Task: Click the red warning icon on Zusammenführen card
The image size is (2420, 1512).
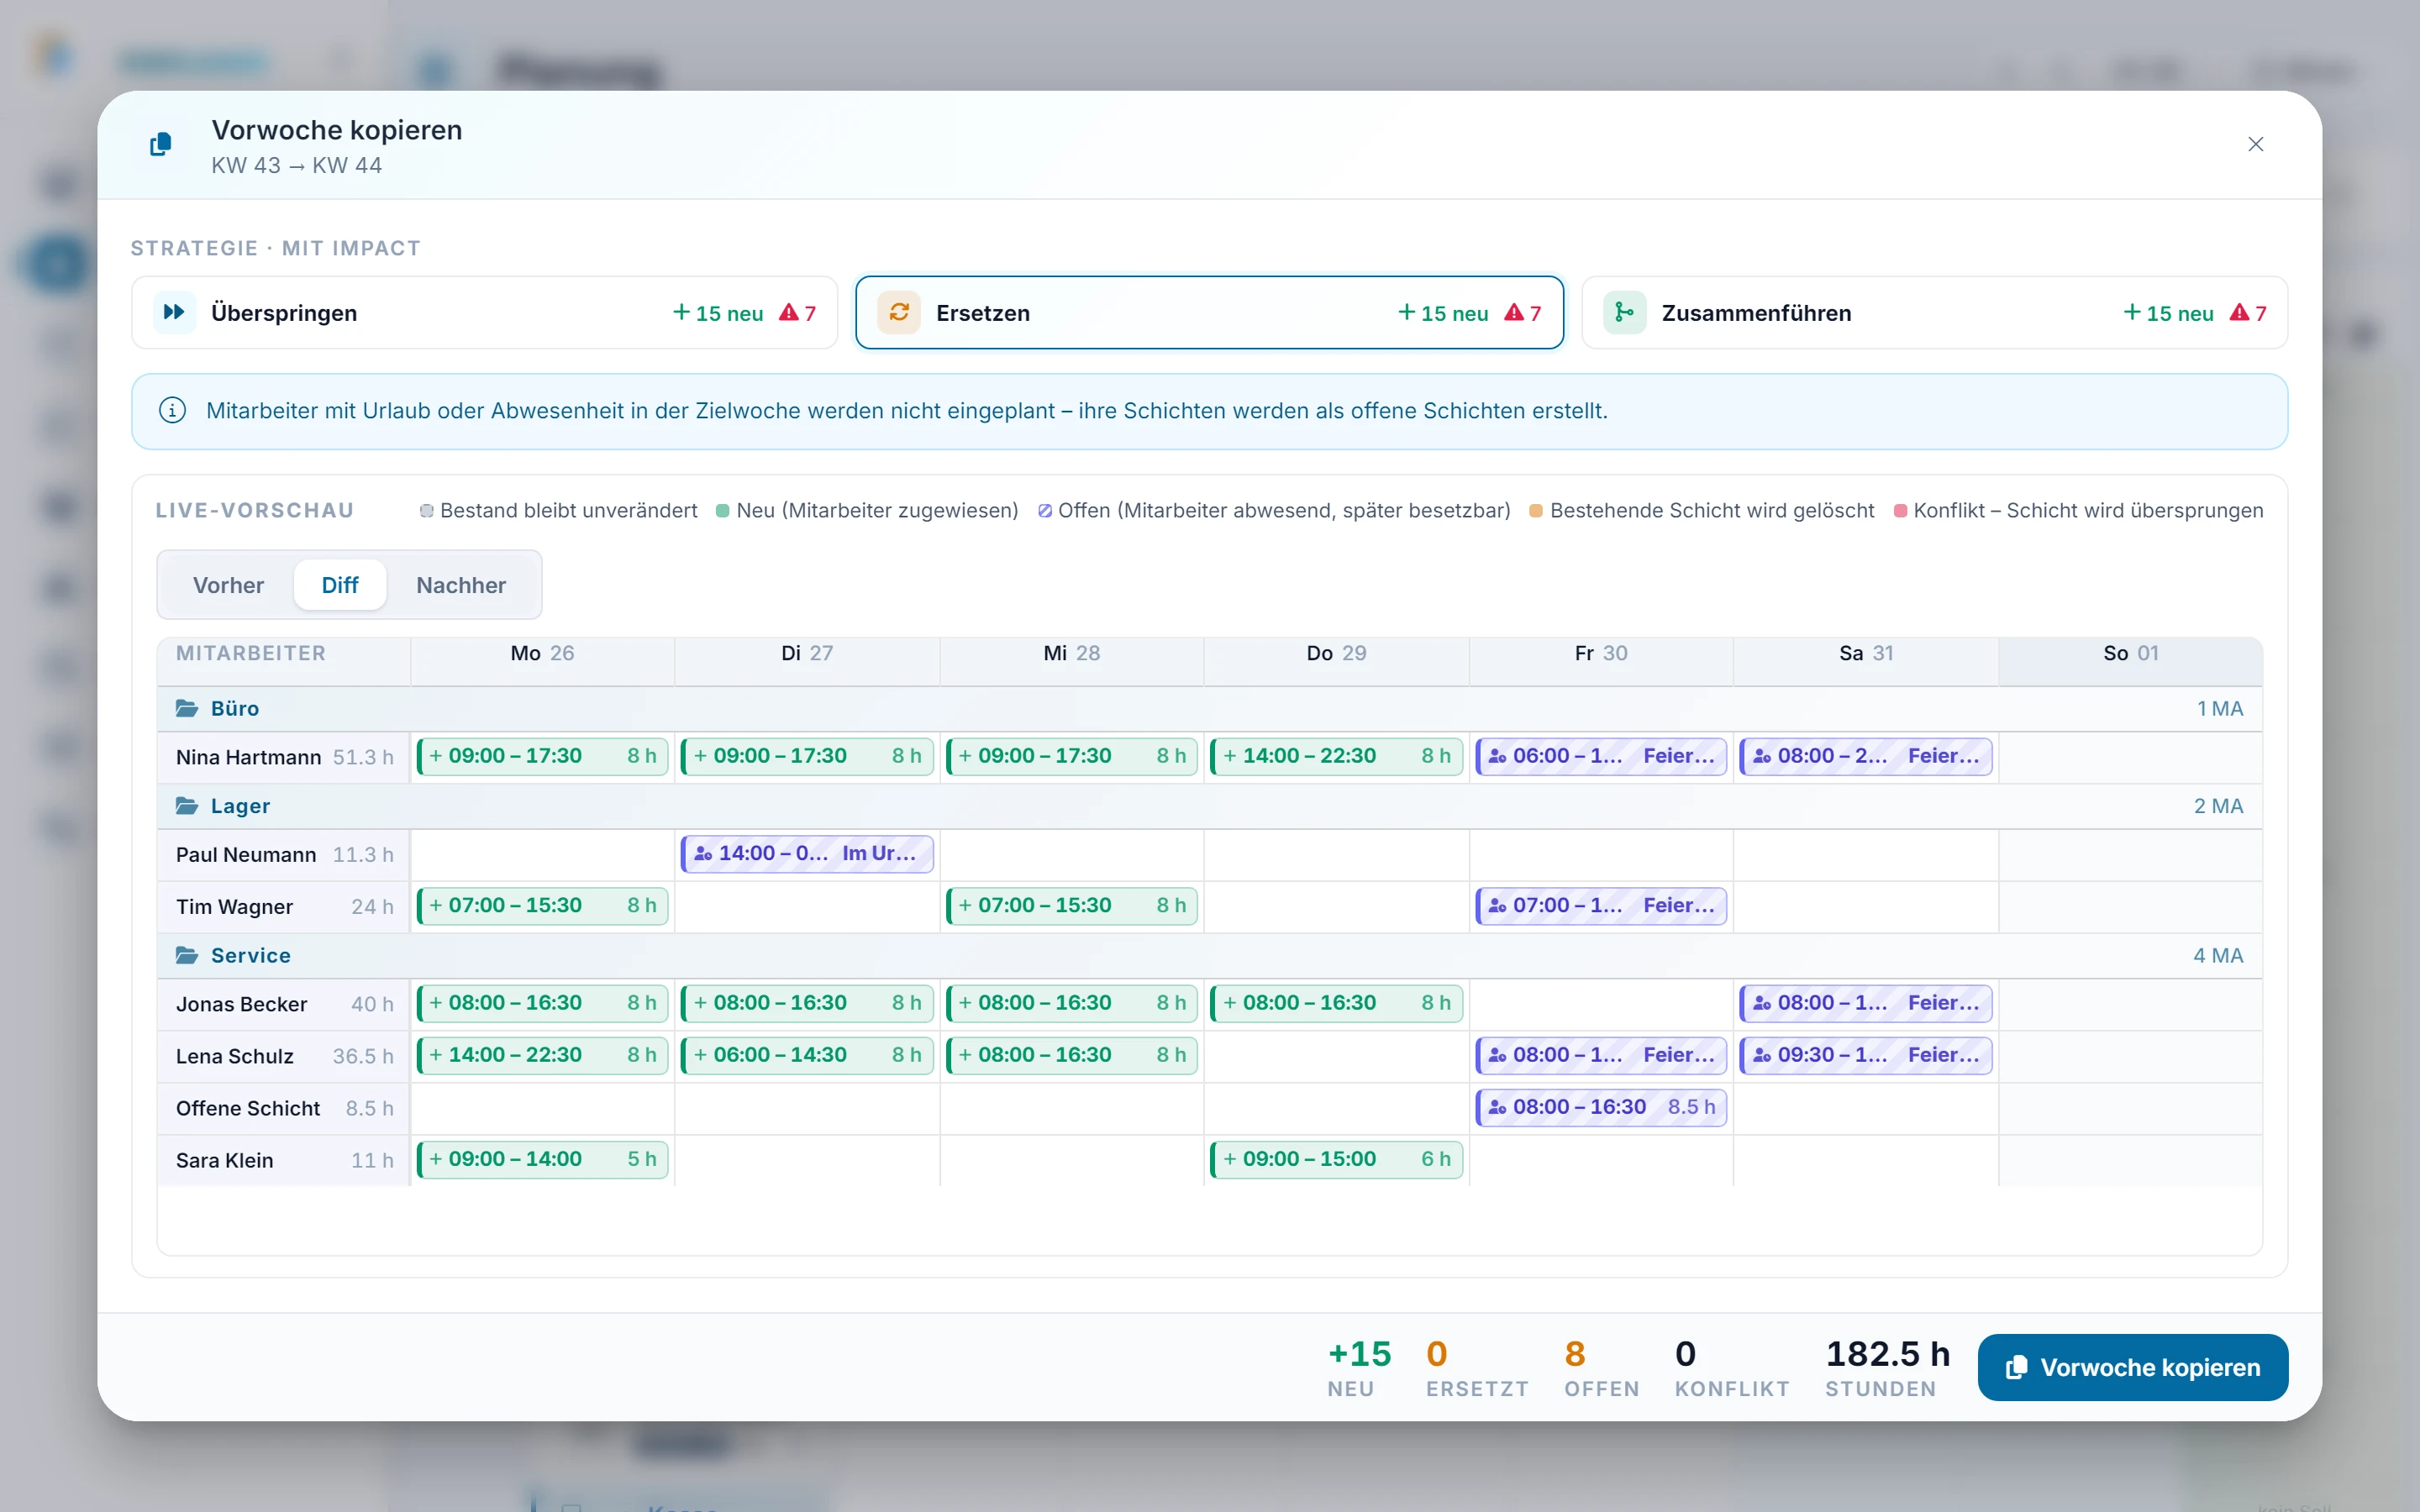Action: tap(2239, 312)
